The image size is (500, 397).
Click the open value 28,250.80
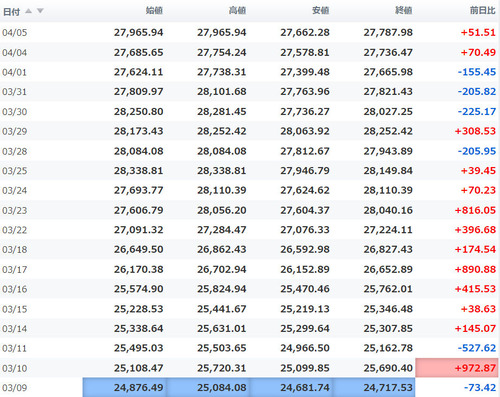[138, 111]
